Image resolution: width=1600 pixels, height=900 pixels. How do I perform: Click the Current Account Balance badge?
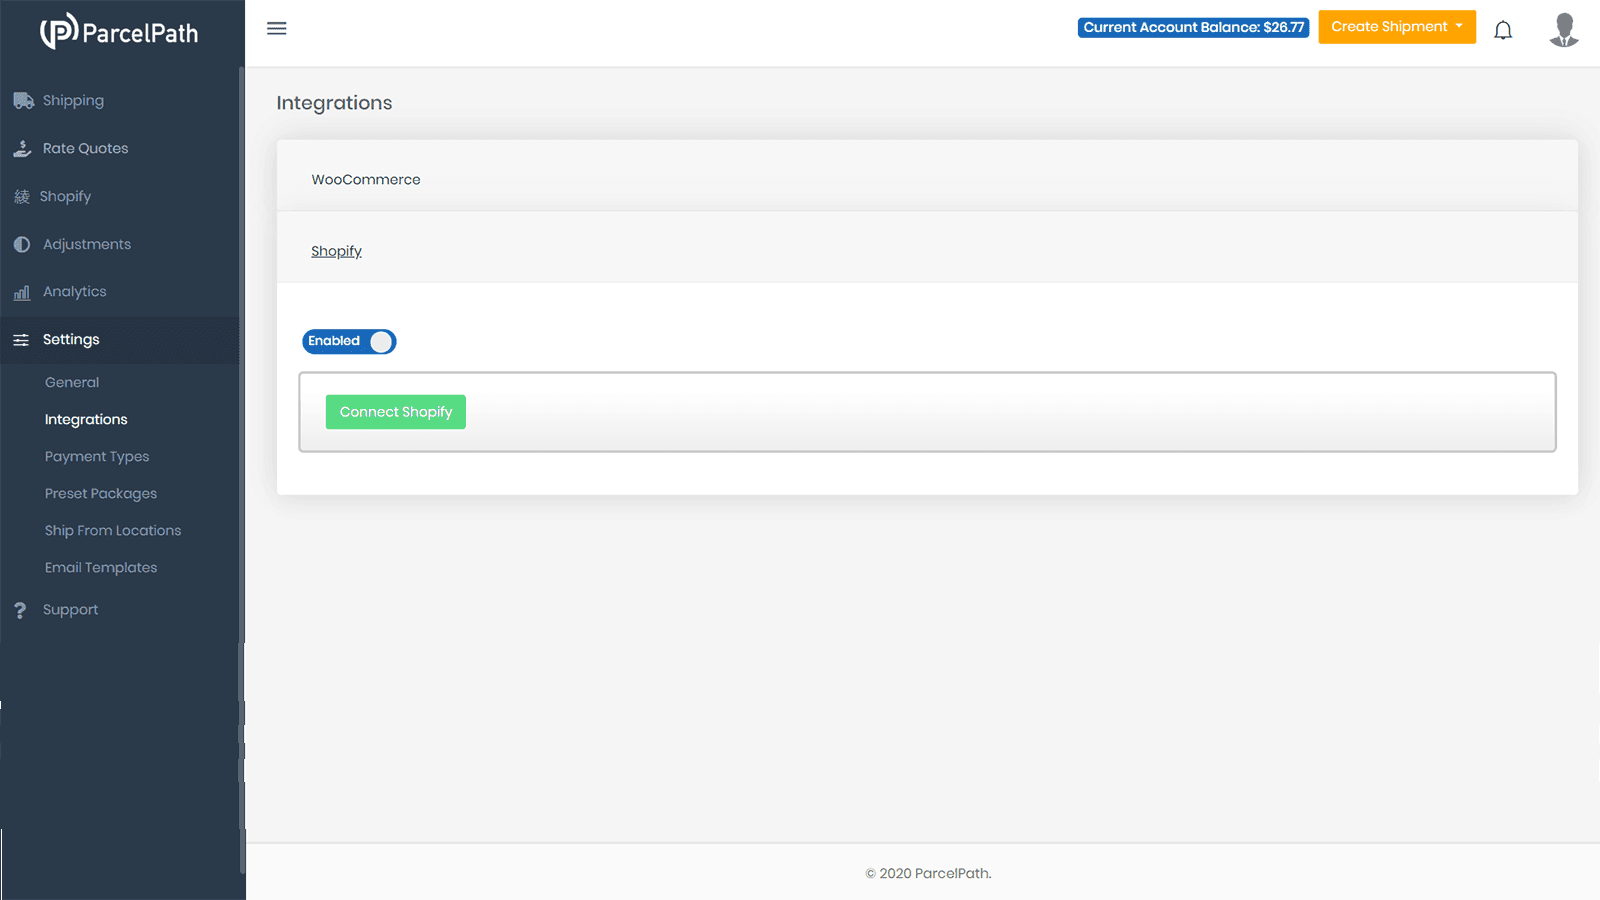point(1192,27)
